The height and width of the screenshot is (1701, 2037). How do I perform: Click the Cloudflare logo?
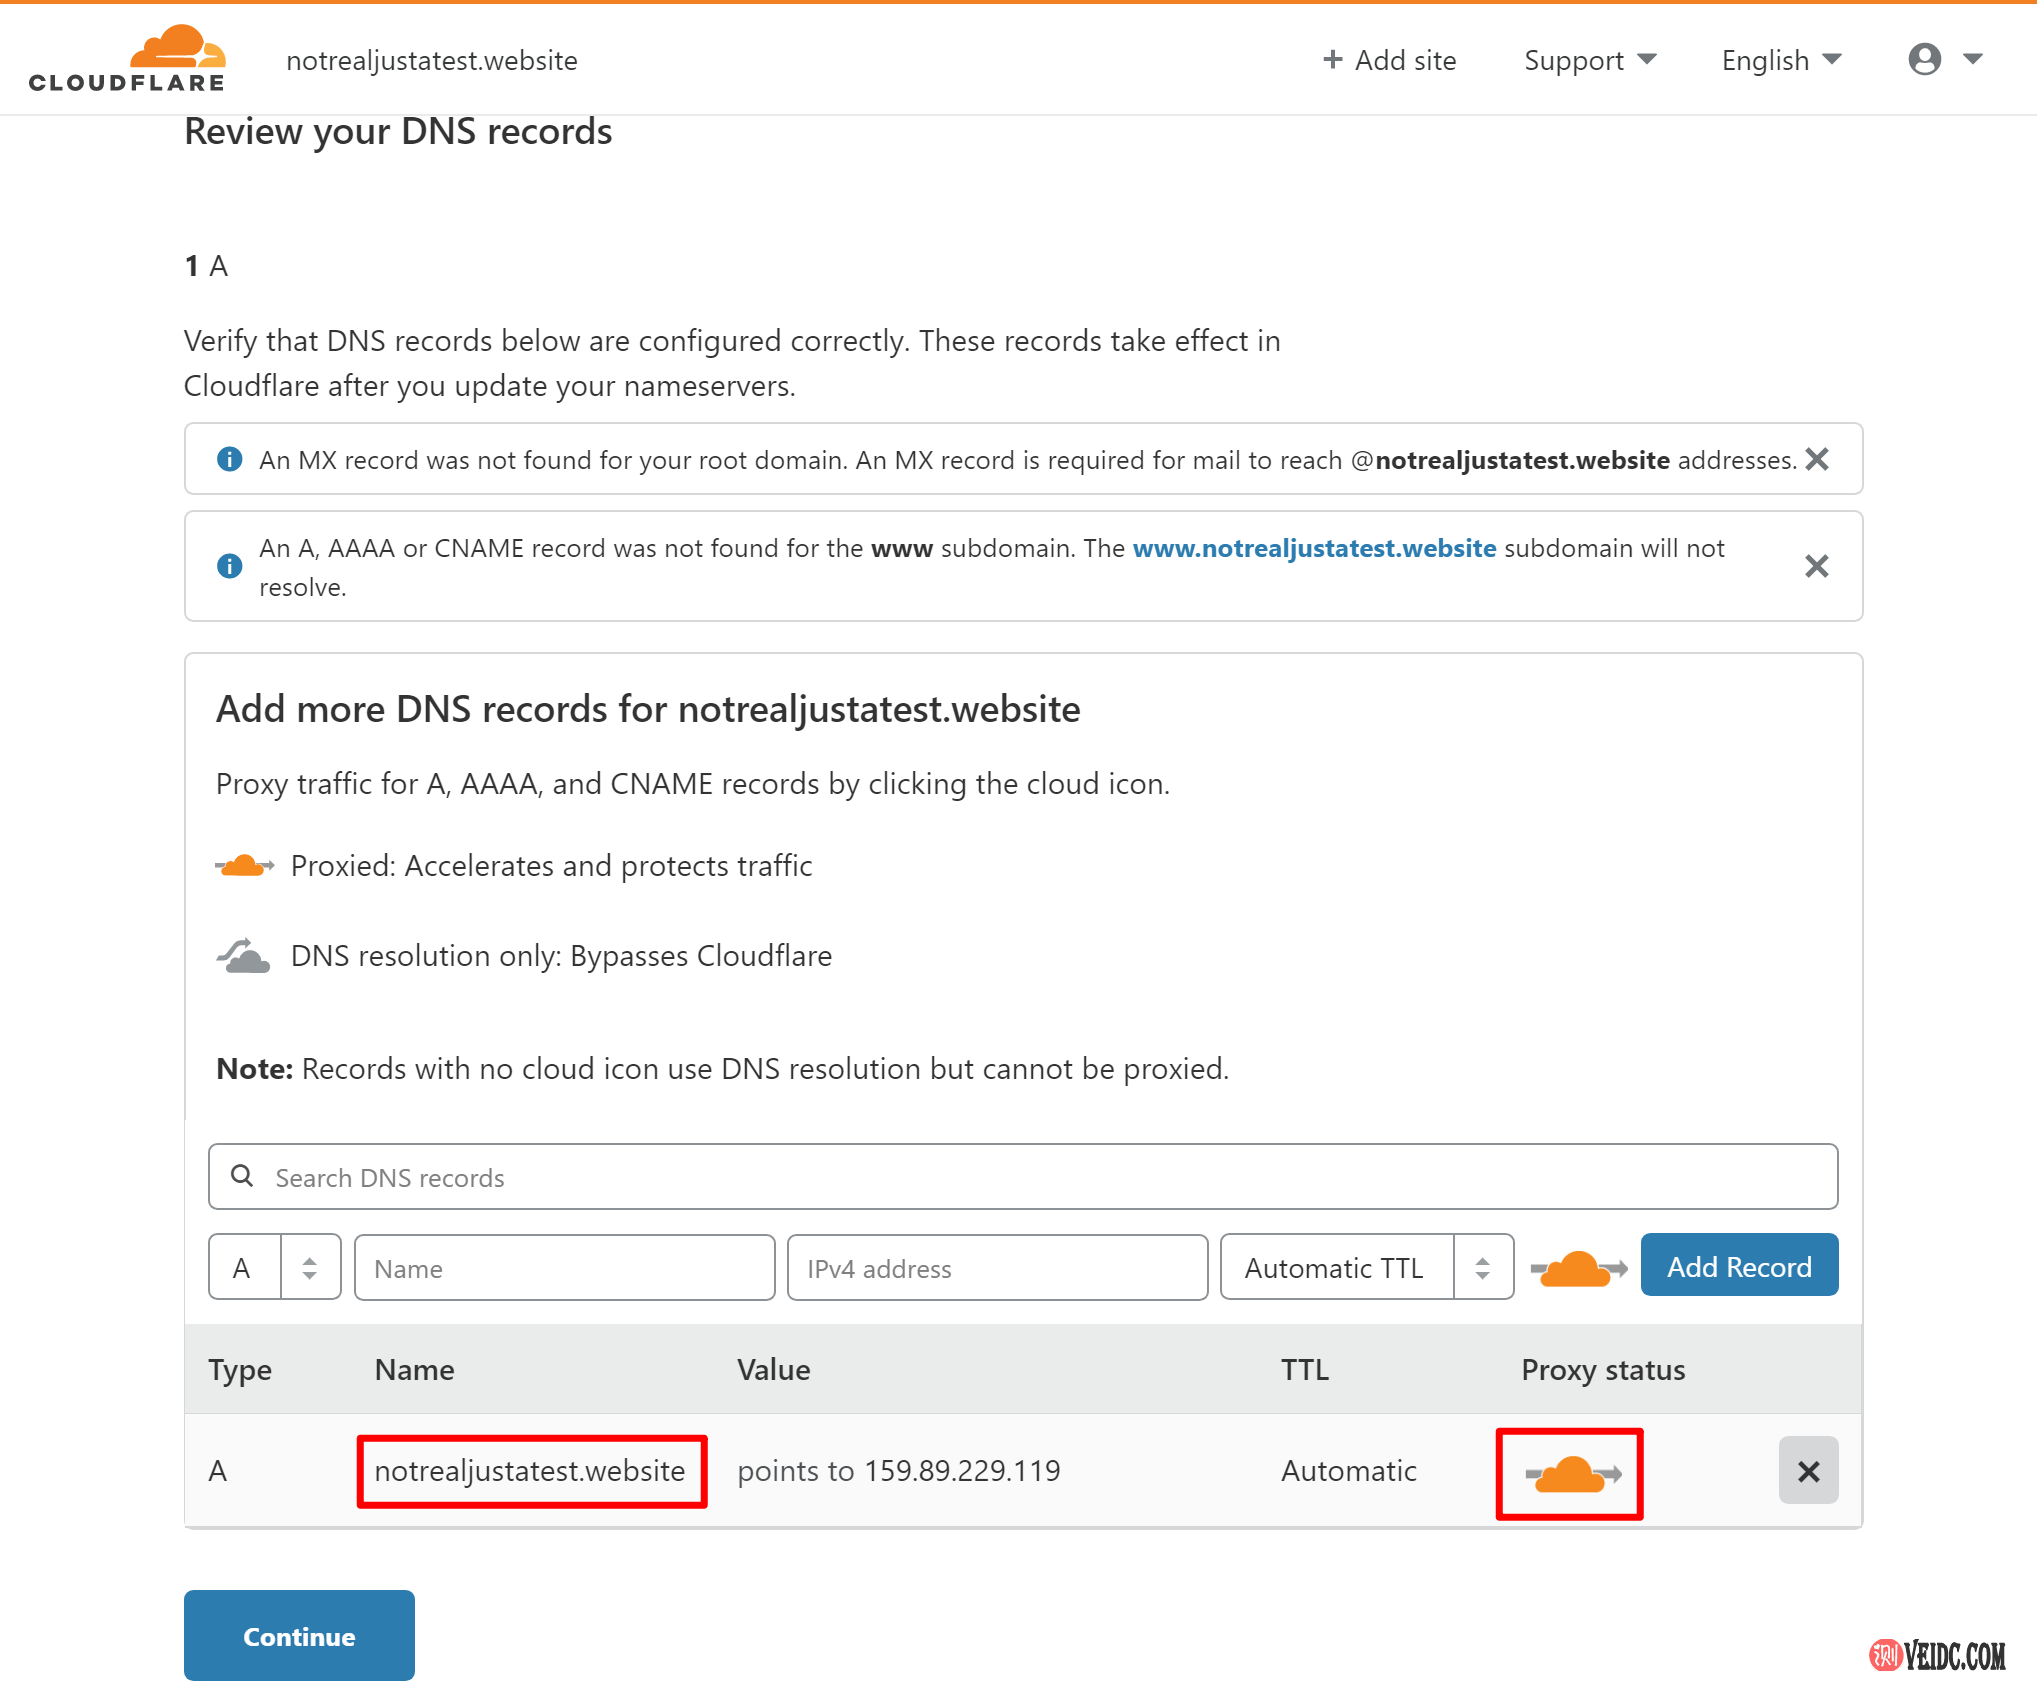(127, 59)
